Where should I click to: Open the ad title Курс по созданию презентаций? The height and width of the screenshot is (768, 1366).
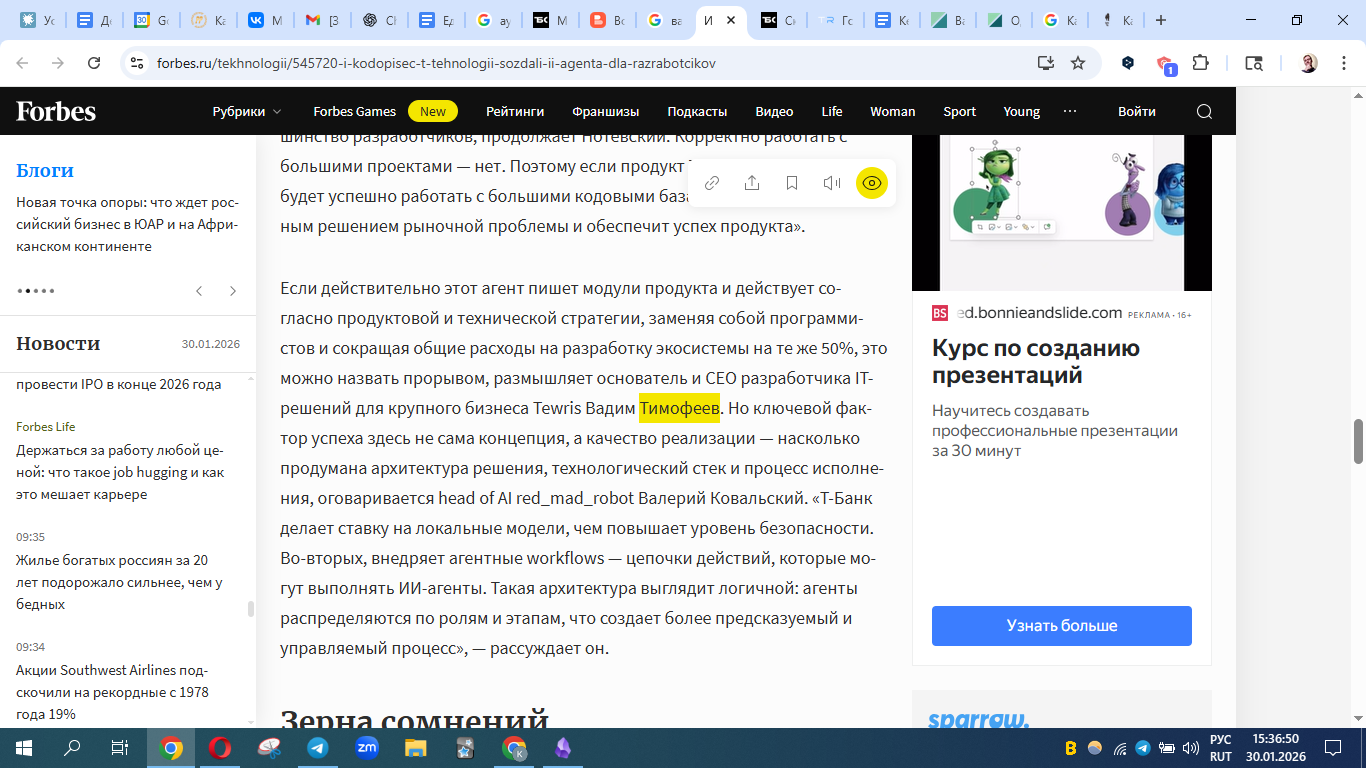(1036, 362)
